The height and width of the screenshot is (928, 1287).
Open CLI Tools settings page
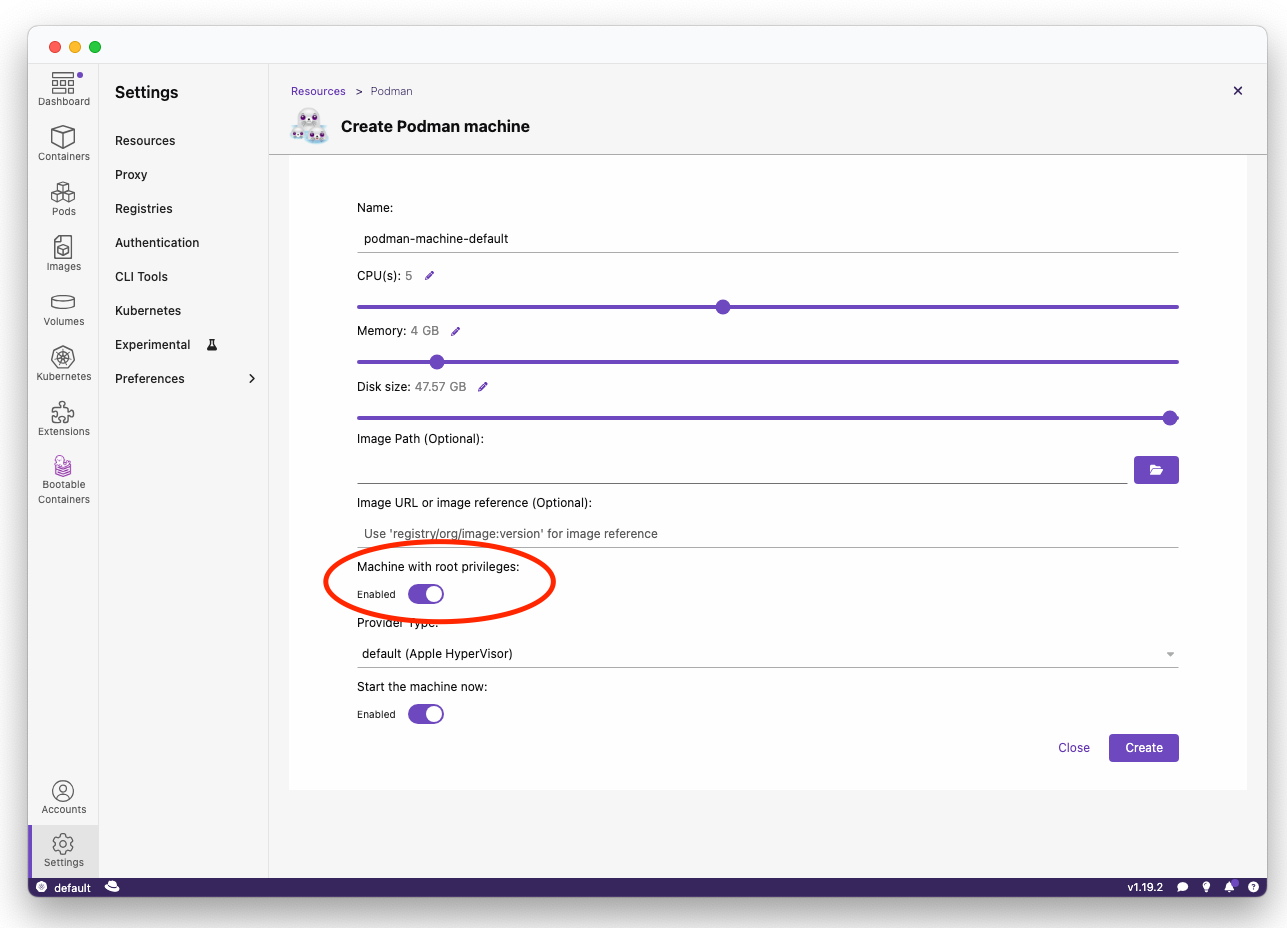tap(141, 277)
